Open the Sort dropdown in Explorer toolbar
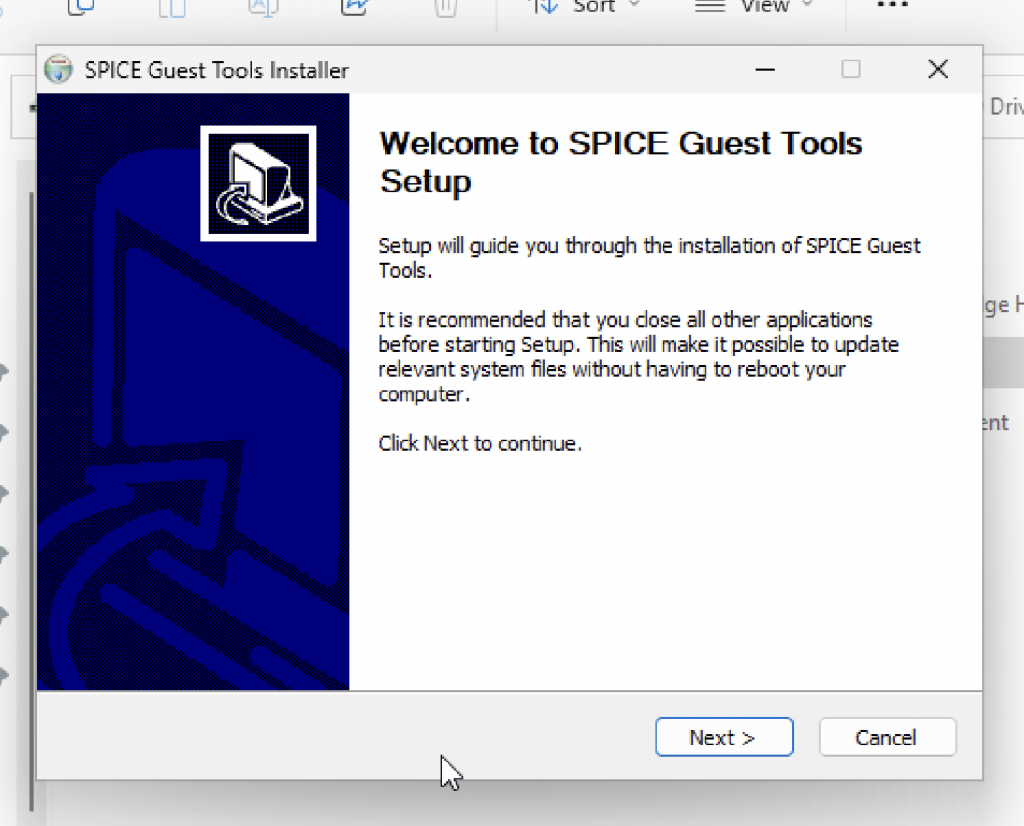This screenshot has width=1024, height=826. click(585, 6)
